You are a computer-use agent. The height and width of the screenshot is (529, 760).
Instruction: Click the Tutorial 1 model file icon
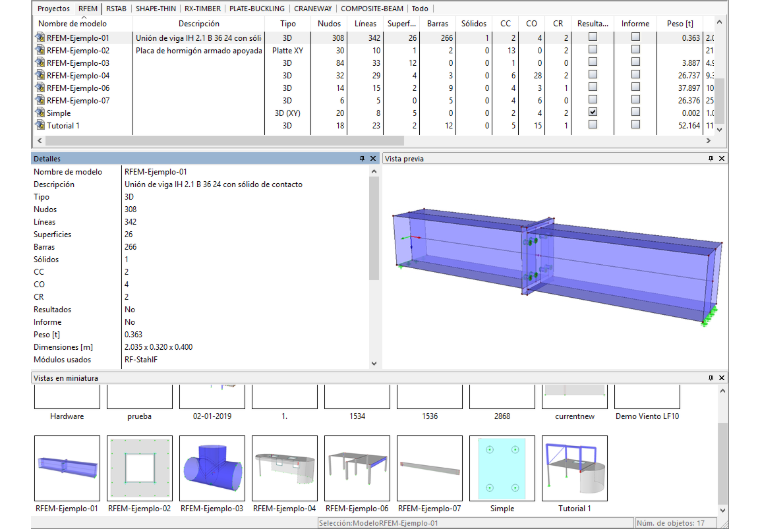(x=40, y=125)
